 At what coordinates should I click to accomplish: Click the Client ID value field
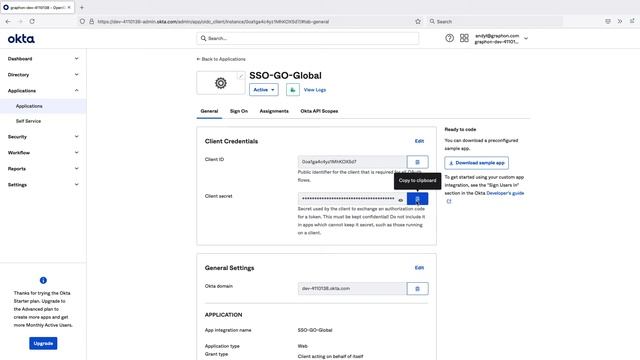[x=352, y=162]
